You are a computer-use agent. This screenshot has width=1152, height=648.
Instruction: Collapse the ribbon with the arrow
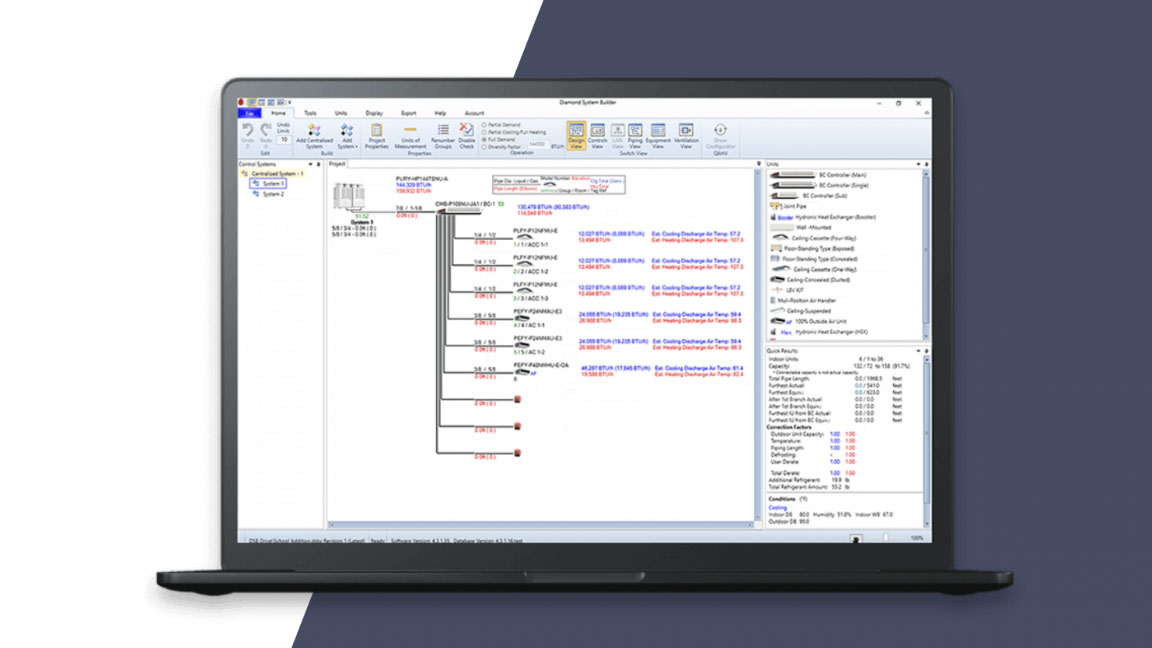[x=926, y=113]
